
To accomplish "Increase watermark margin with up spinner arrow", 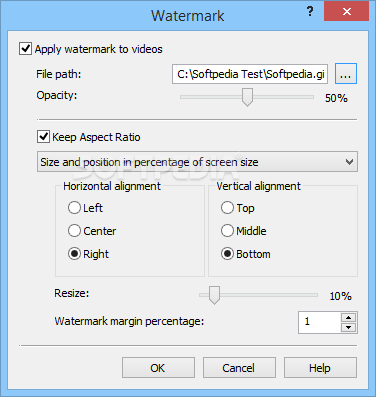I will (349, 317).
